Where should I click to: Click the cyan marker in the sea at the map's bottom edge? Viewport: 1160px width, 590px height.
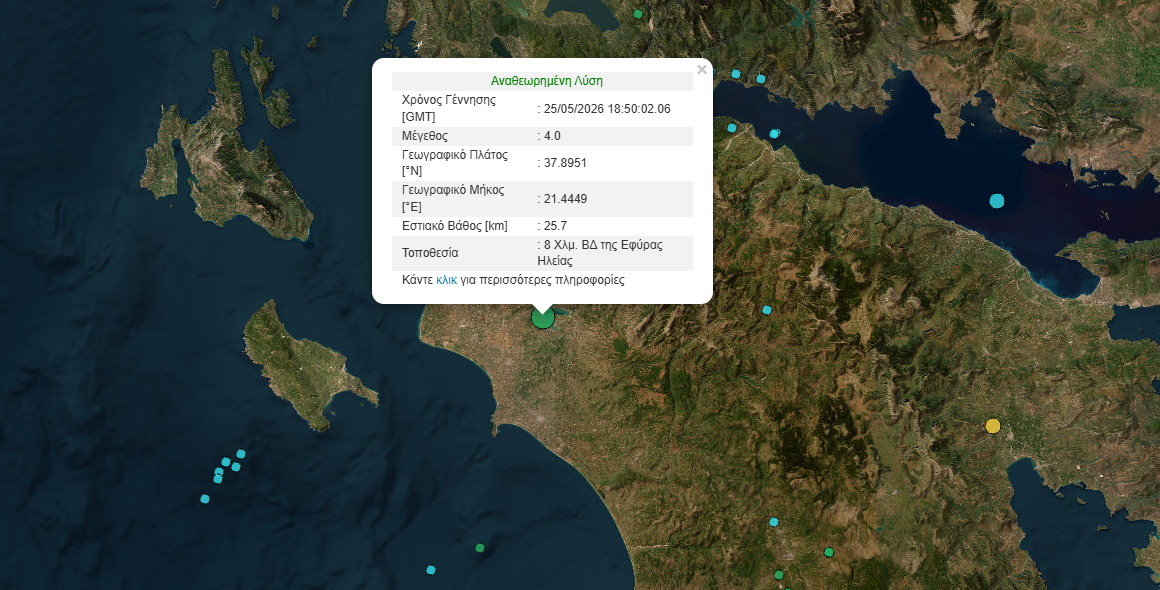tap(431, 570)
